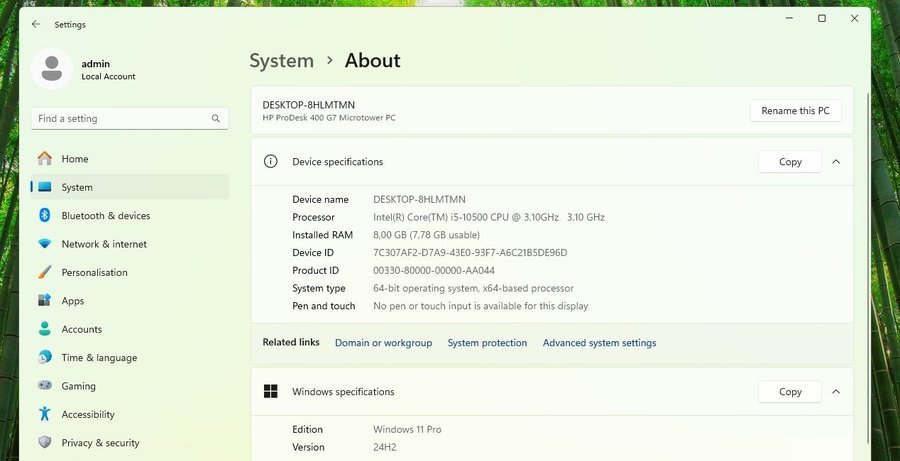Open Network & internet Wi-Fi icon
The height and width of the screenshot is (461, 900).
click(x=44, y=244)
